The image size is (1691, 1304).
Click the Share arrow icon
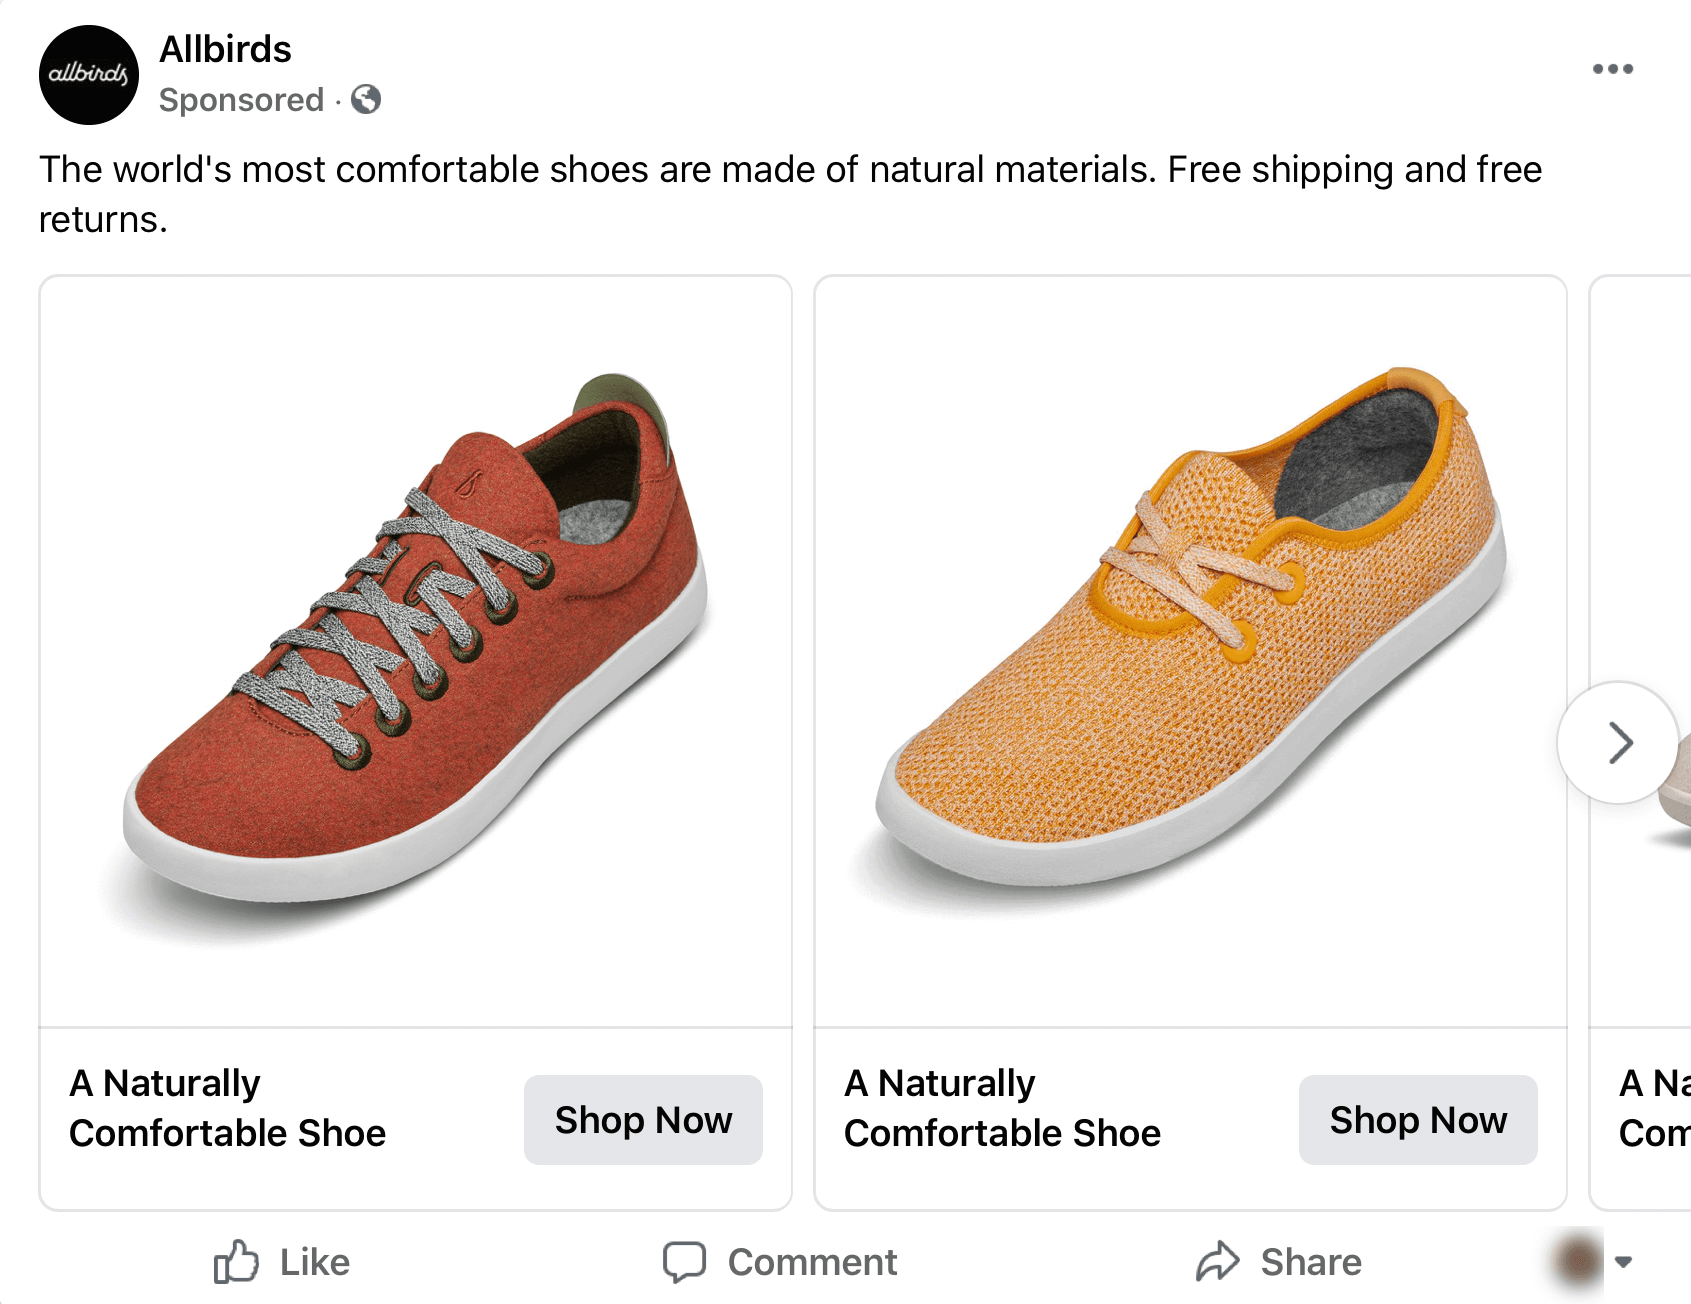(1217, 1262)
